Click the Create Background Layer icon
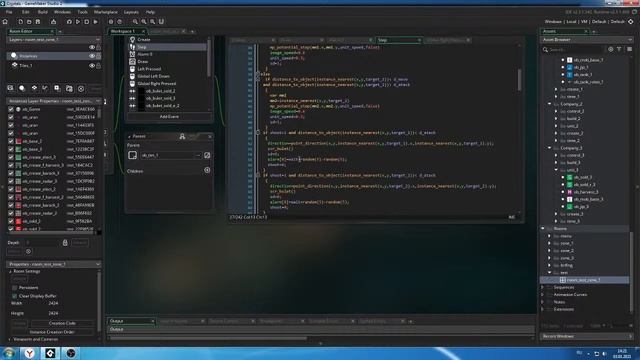The height and width of the screenshot is (360, 640). coord(11,88)
